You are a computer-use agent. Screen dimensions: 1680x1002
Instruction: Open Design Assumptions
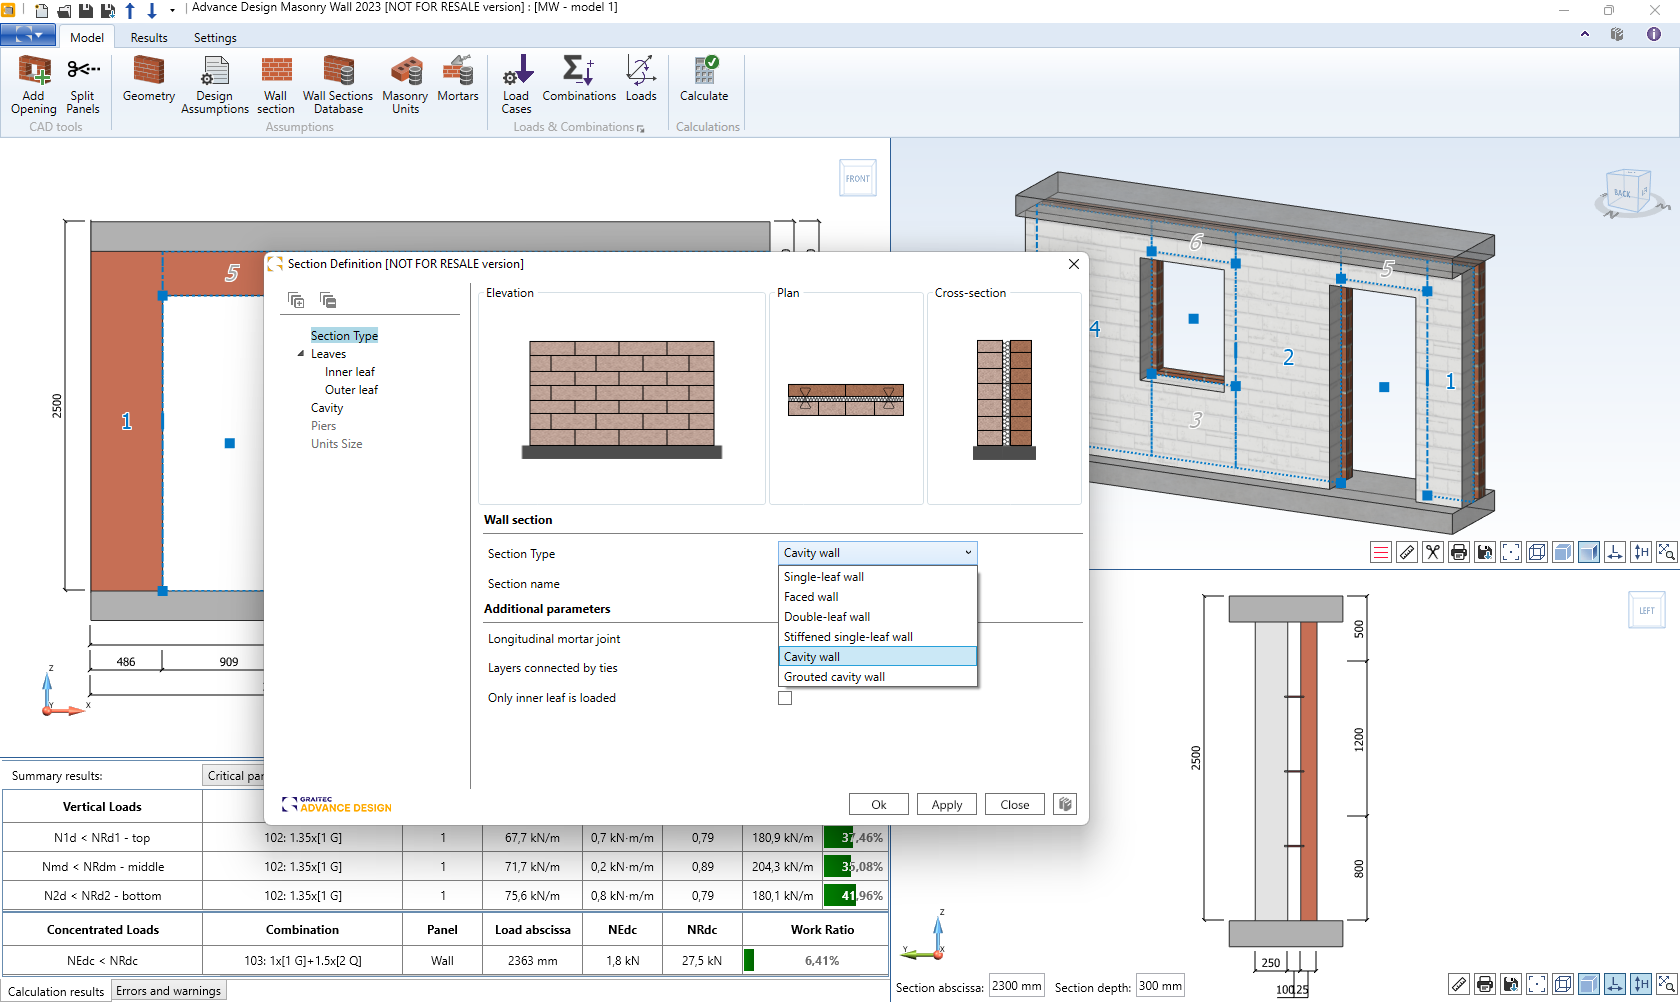click(x=215, y=84)
